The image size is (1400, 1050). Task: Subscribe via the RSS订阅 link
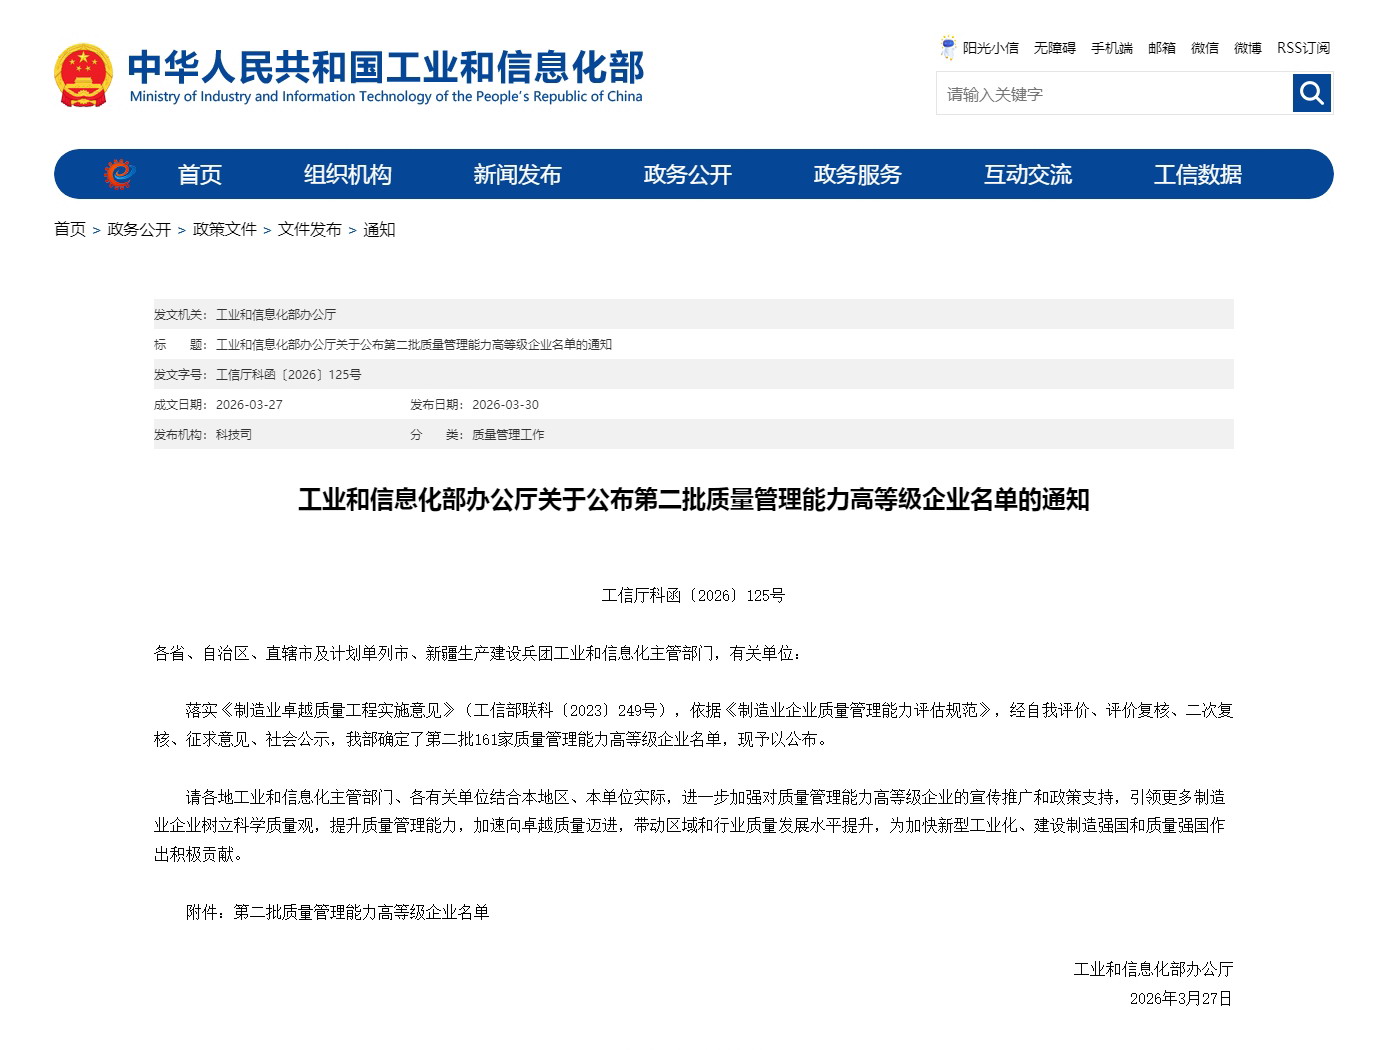[x=1302, y=48]
